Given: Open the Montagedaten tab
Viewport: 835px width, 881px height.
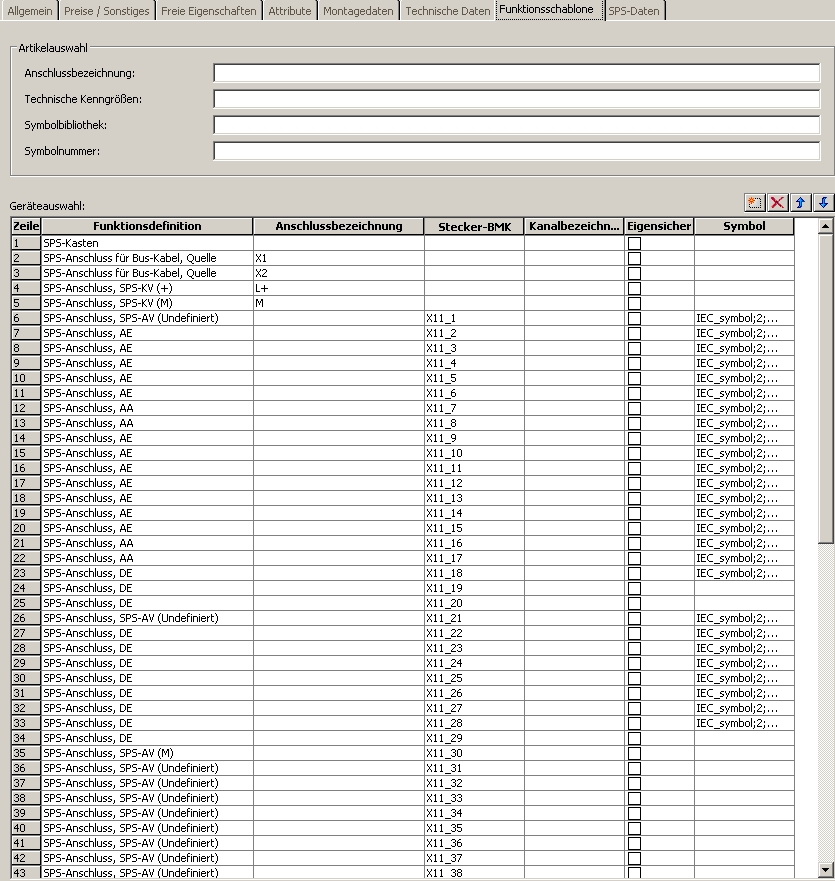Looking at the screenshot, I should pos(358,11).
